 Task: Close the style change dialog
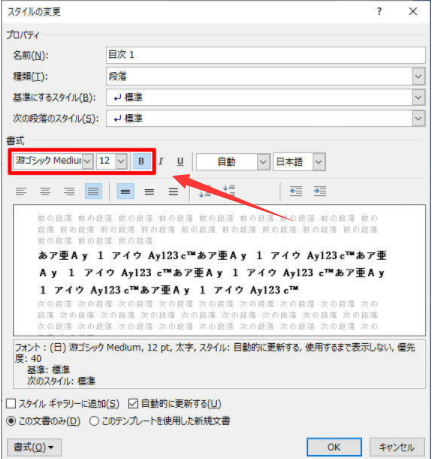click(x=413, y=12)
